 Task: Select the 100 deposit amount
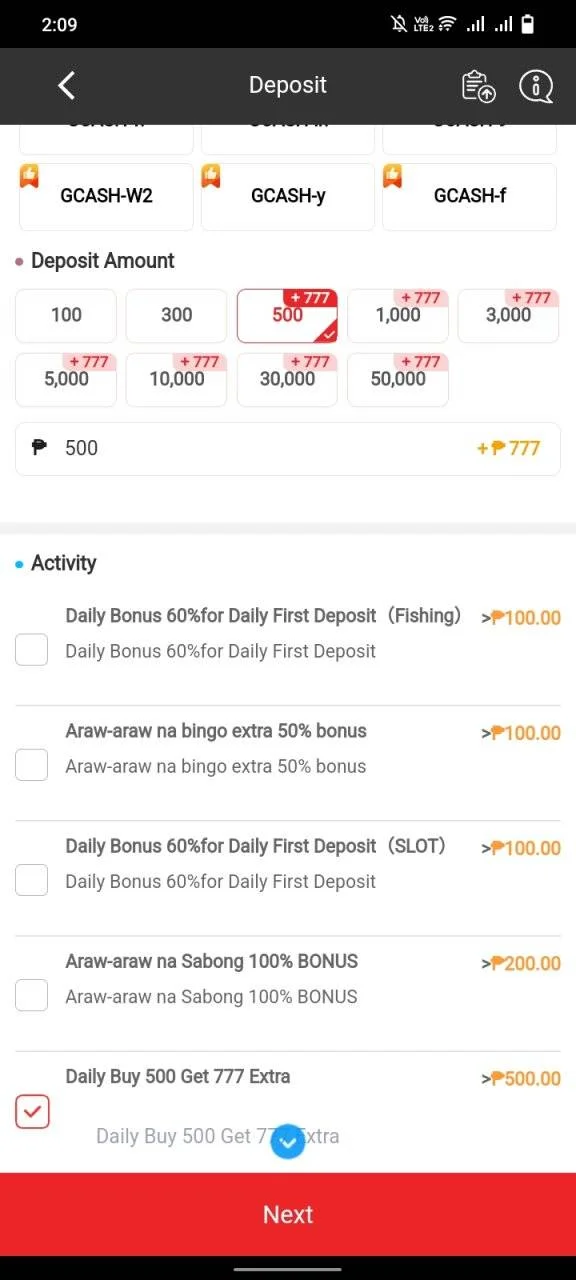[66, 316]
